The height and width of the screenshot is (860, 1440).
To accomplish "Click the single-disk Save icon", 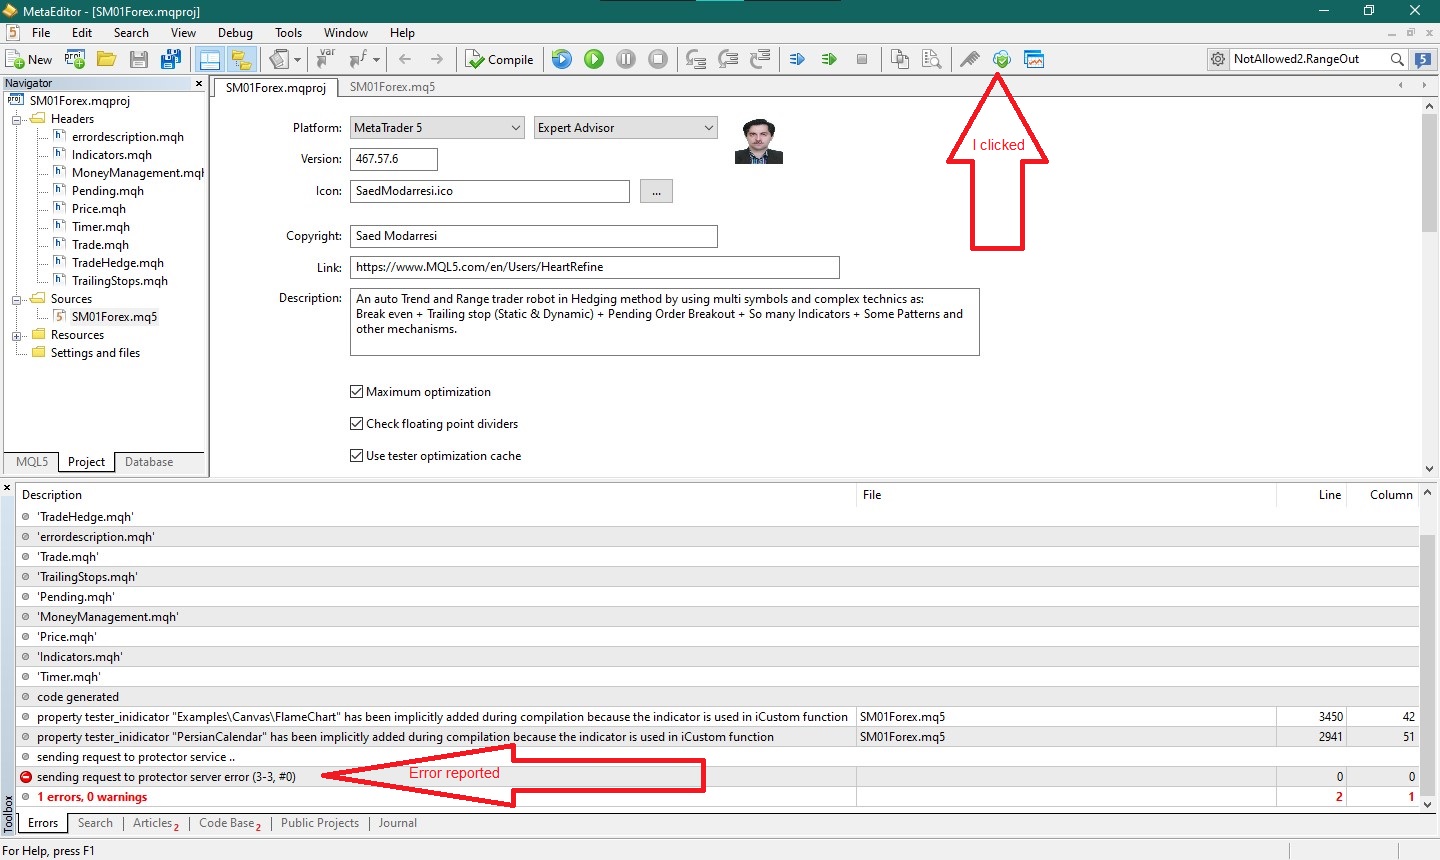I will (139, 59).
